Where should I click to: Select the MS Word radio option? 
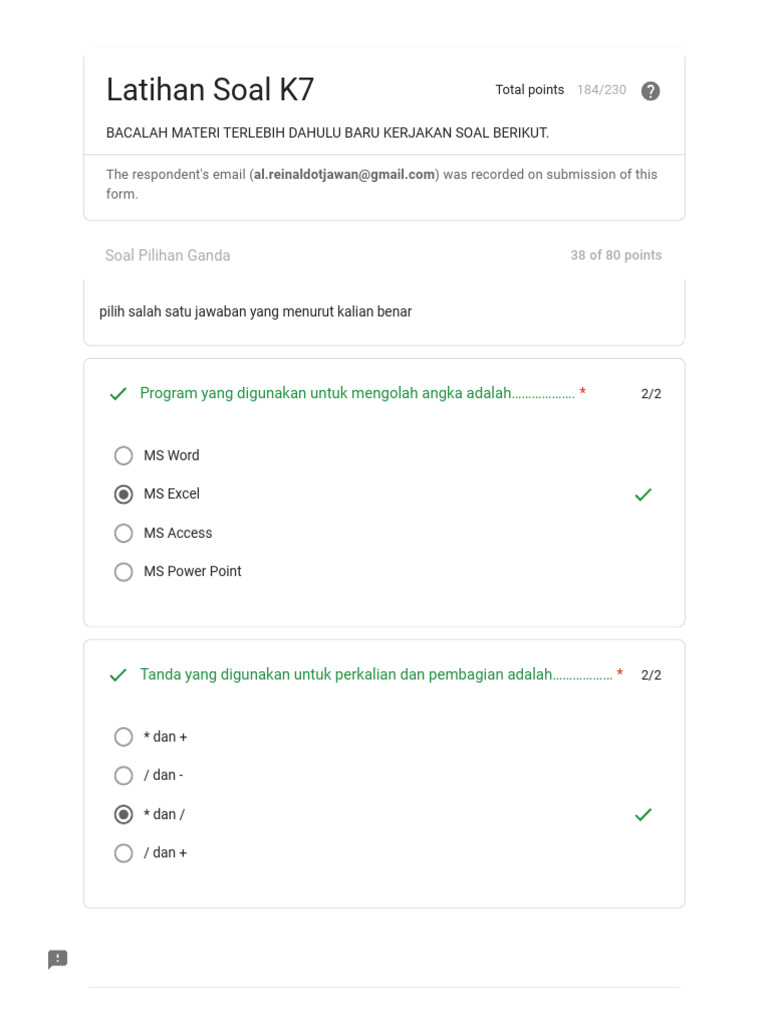[x=123, y=456]
